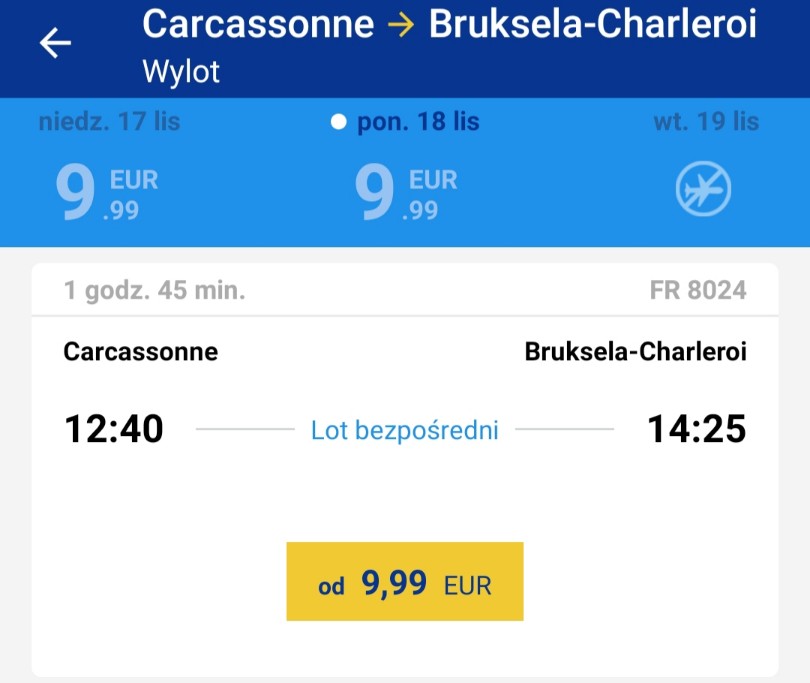
Task: Click the 14:25 arrival time
Action: (x=697, y=429)
